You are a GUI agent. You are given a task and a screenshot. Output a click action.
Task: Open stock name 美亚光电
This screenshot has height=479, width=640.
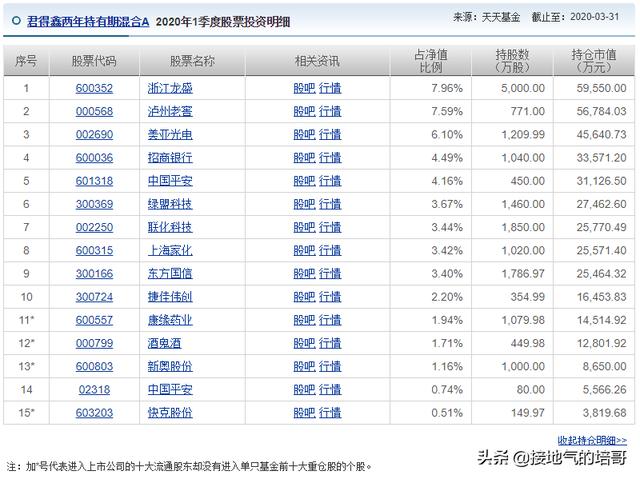170,135
